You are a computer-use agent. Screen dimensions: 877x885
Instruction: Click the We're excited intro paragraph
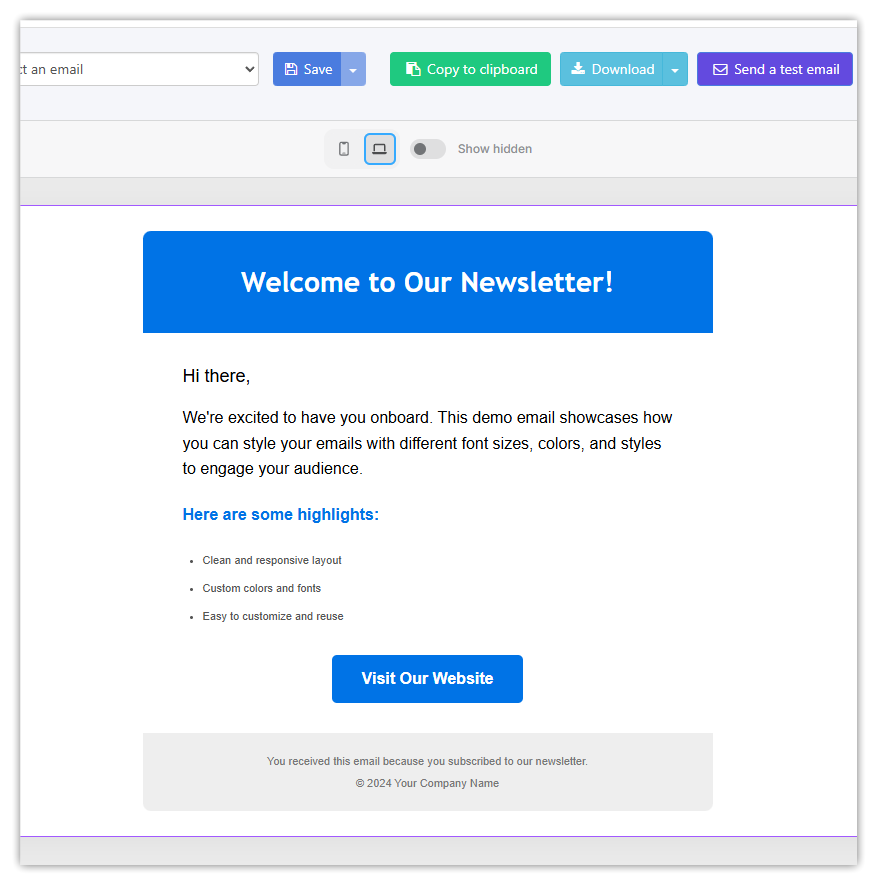427,443
